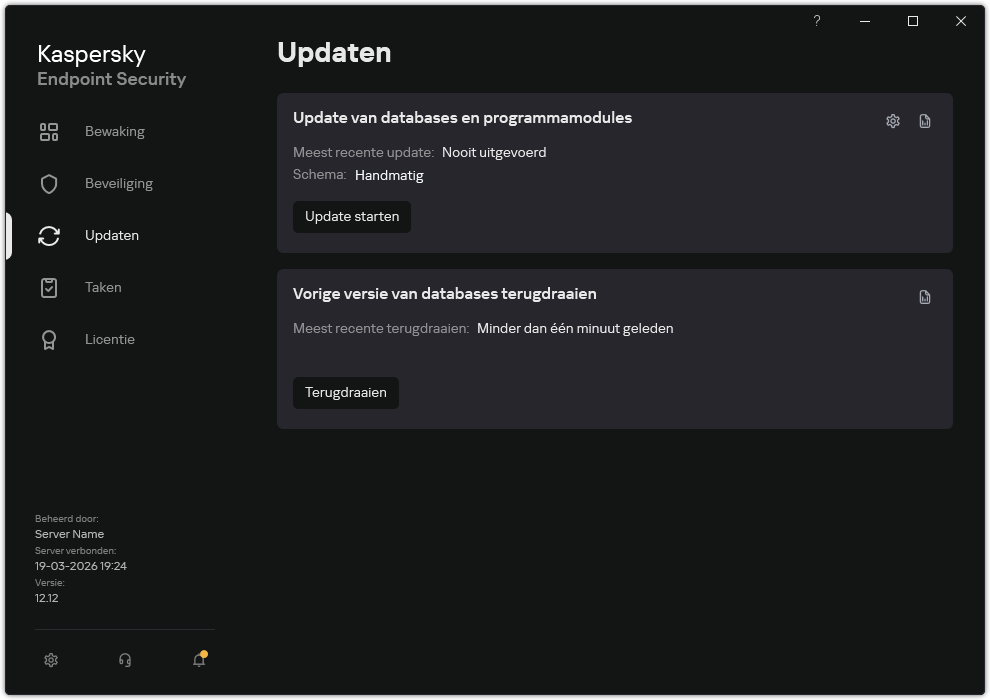Open support via the headset icon
The image size is (990, 700).
[125, 660]
